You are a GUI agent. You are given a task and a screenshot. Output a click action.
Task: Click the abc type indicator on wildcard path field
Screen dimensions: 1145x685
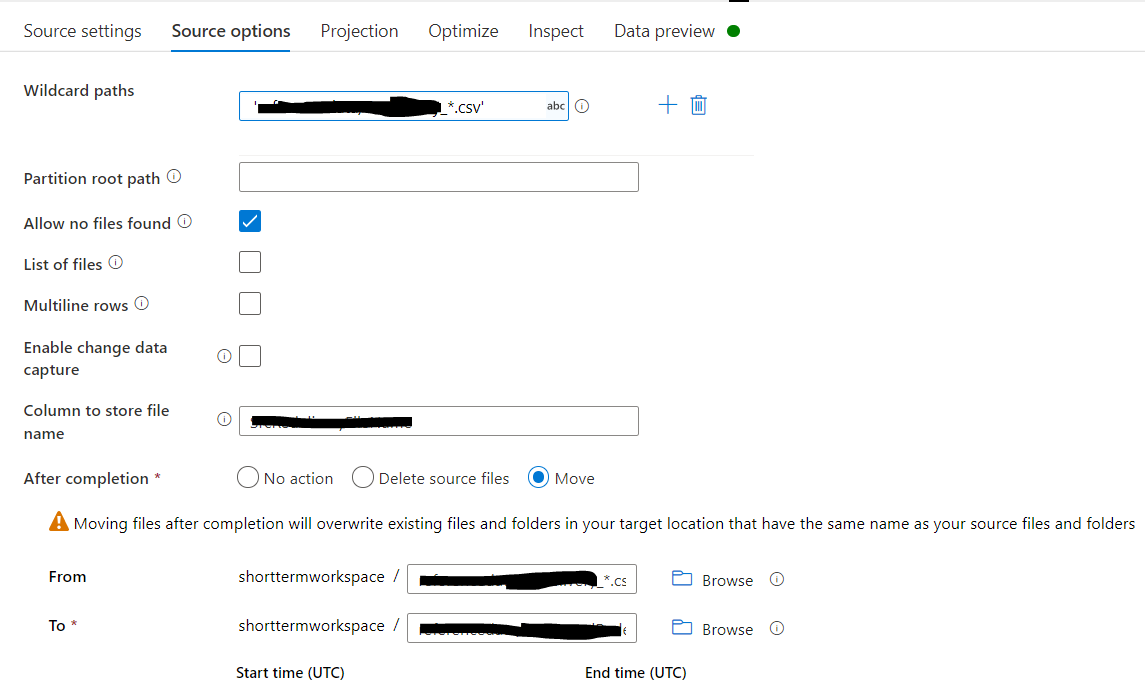point(556,106)
